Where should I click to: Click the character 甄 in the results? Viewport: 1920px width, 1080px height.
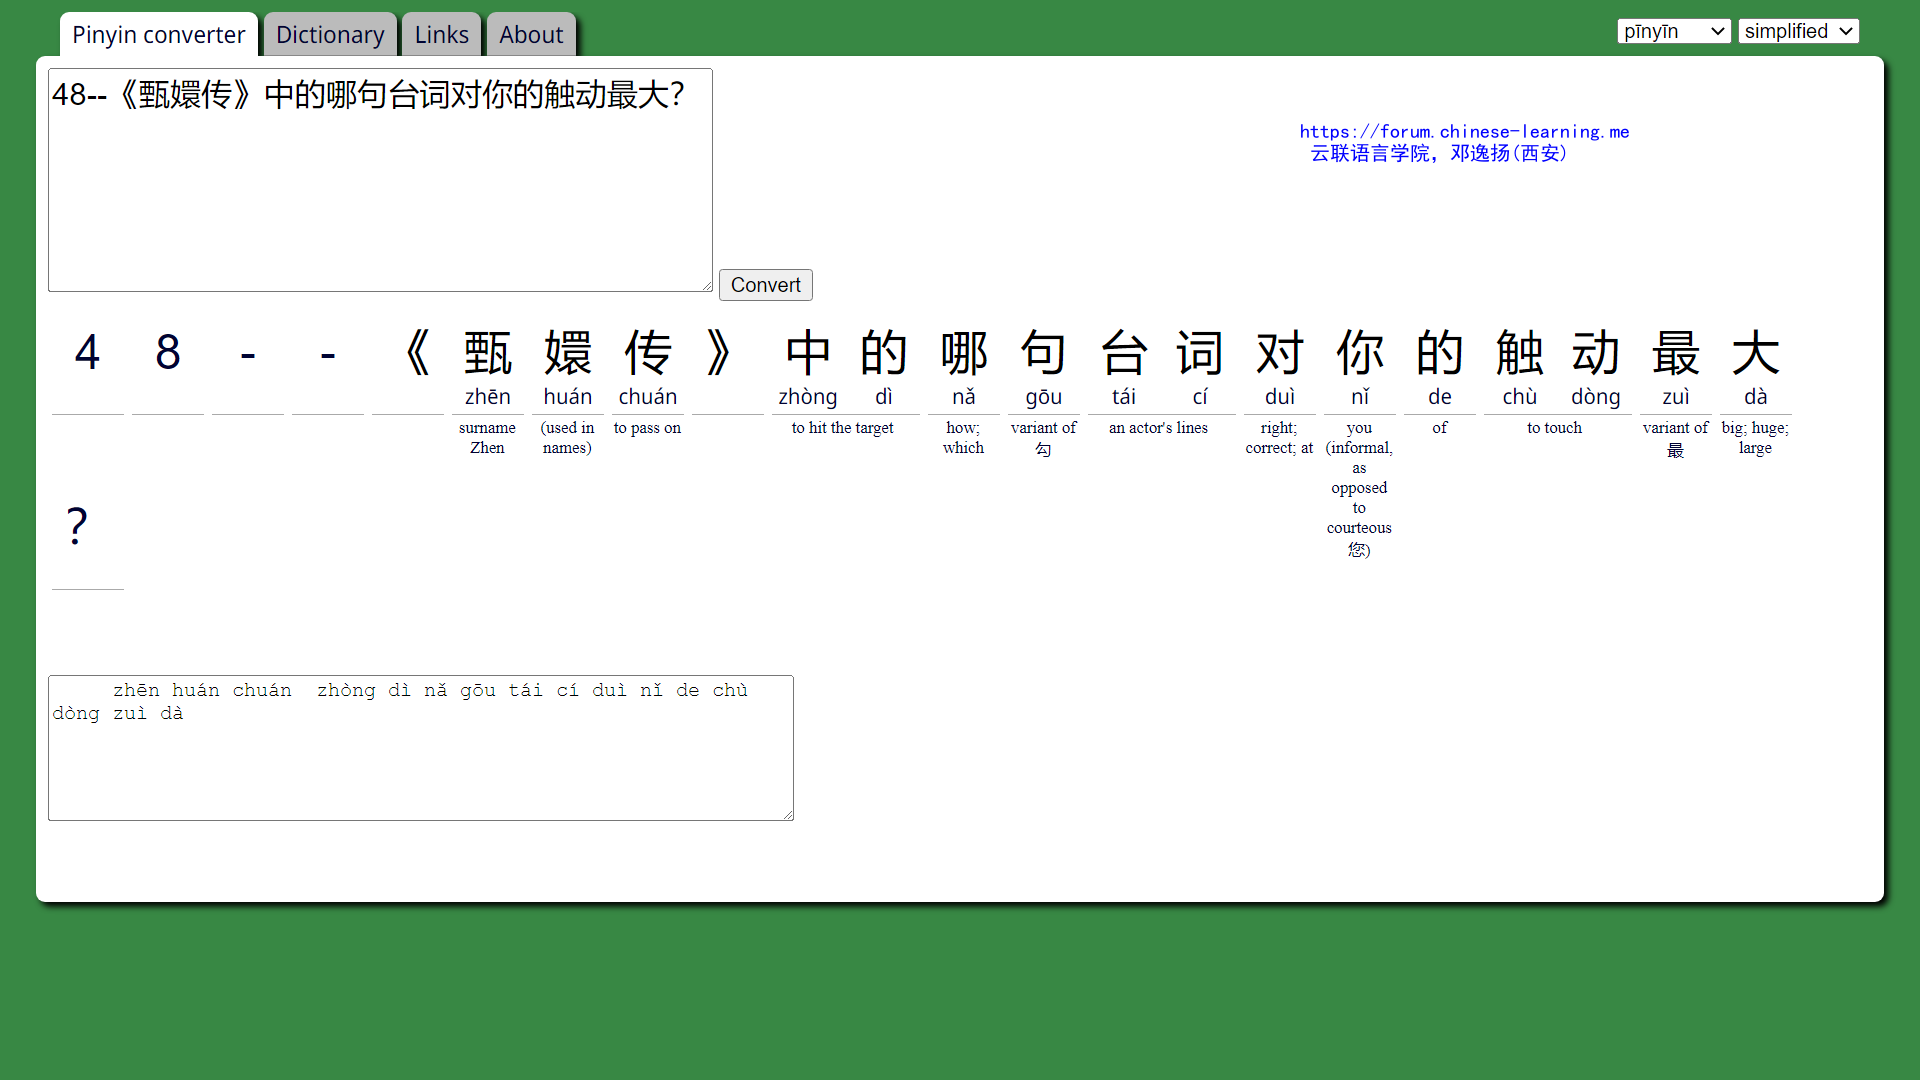488,353
